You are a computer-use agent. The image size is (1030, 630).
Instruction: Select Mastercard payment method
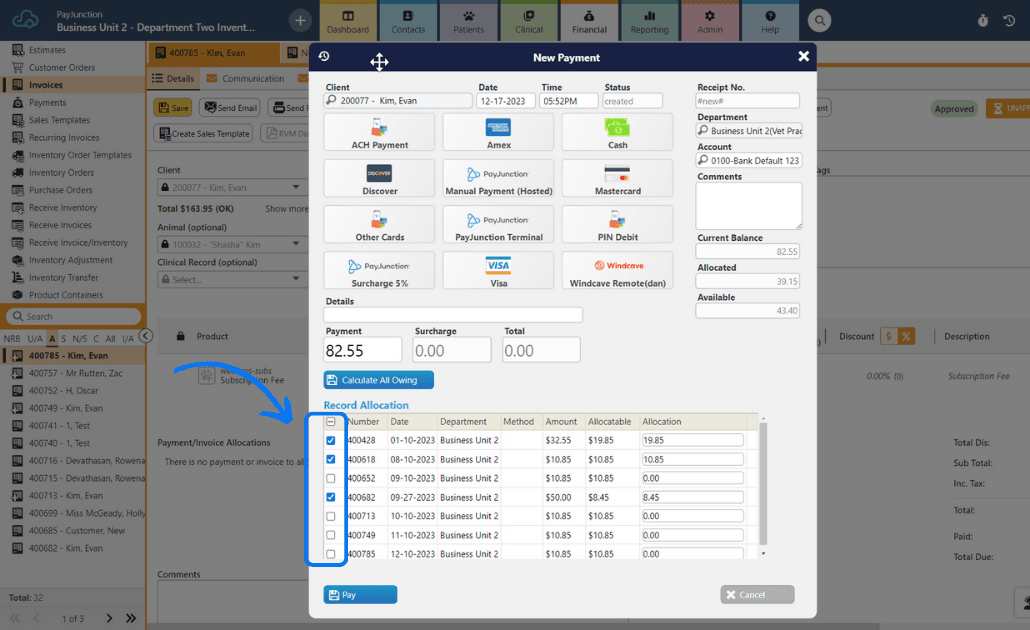click(617, 178)
